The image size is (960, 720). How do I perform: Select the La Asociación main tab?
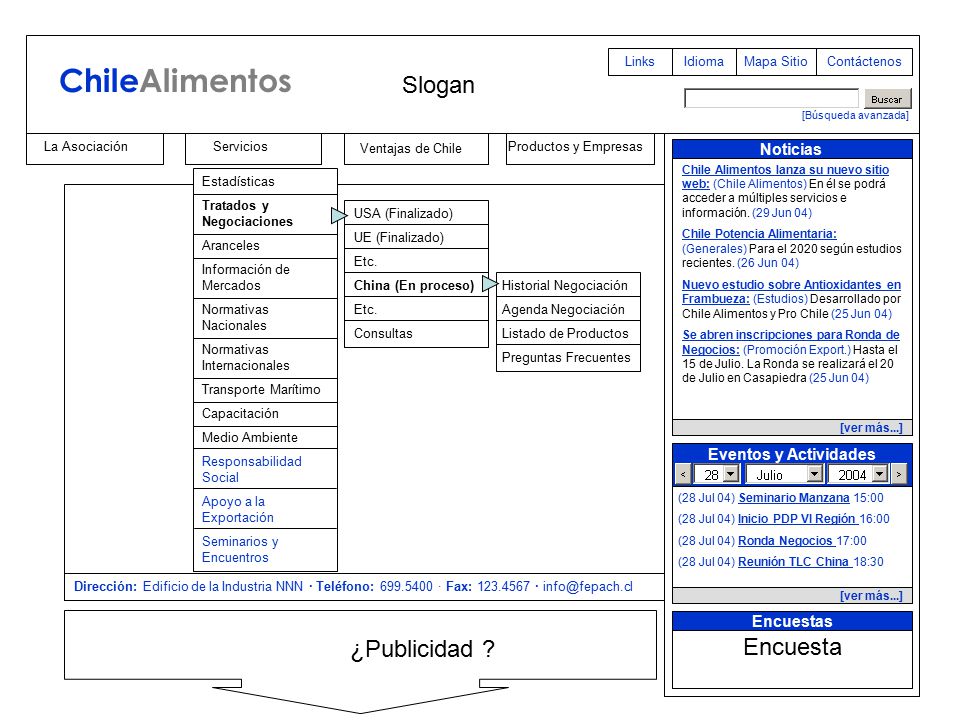point(95,149)
